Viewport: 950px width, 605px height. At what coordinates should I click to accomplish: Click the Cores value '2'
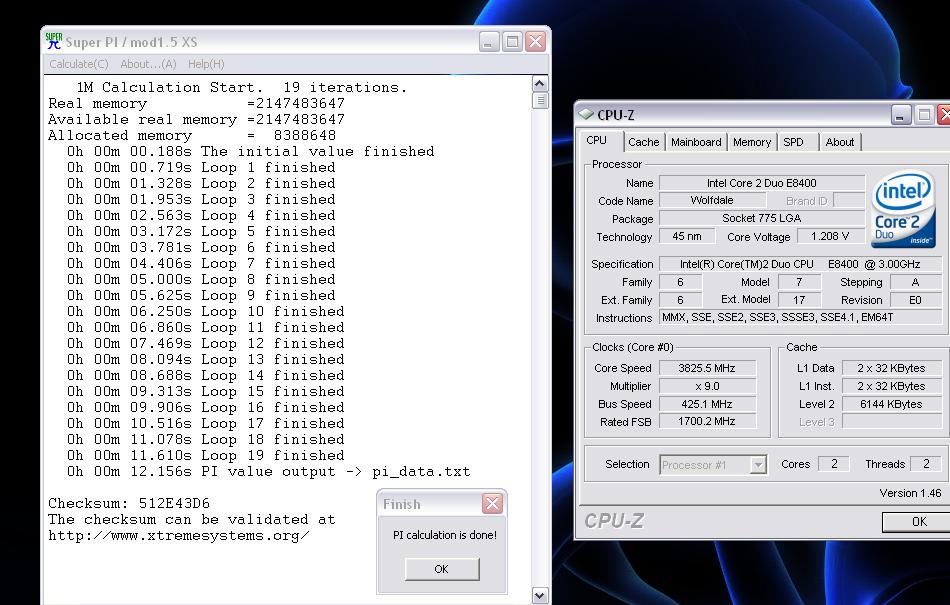tap(834, 464)
